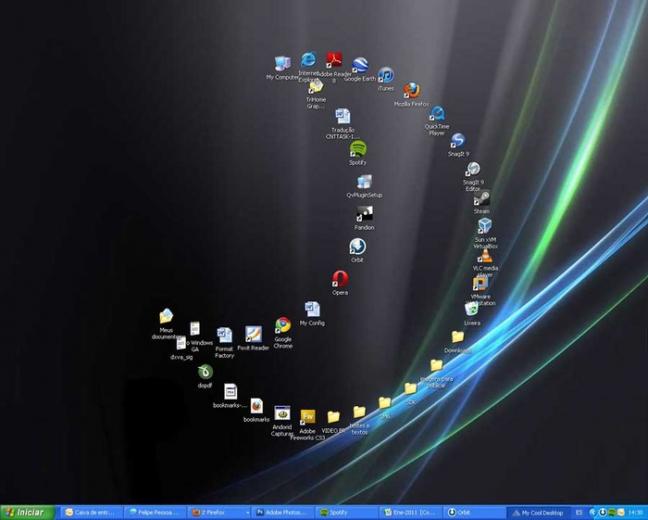This screenshot has height=520, width=648.
Task: Open the Pandion desktop shortcut
Action: tap(364, 214)
